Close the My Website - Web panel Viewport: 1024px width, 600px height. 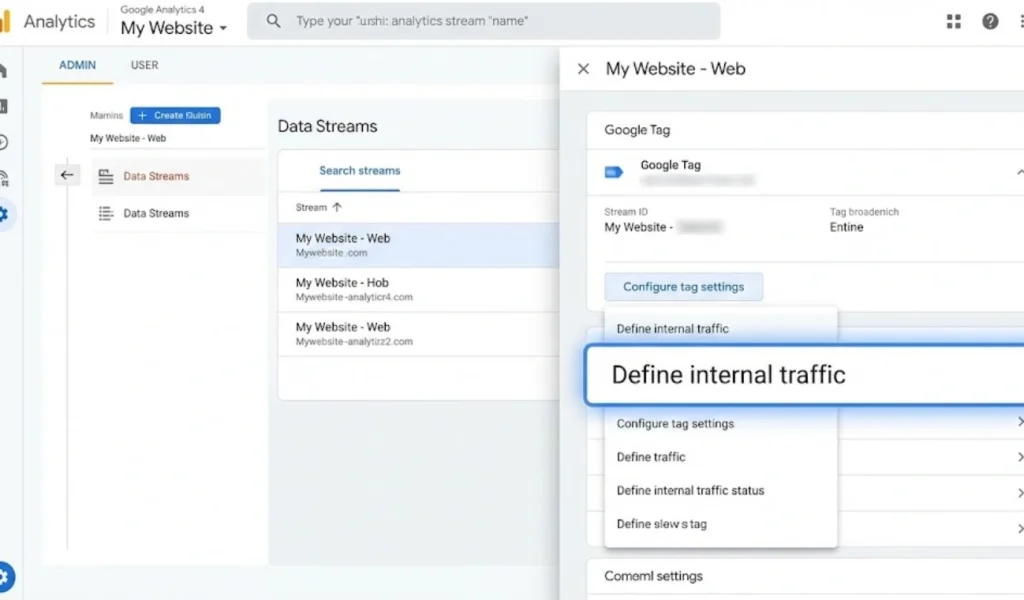click(584, 69)
